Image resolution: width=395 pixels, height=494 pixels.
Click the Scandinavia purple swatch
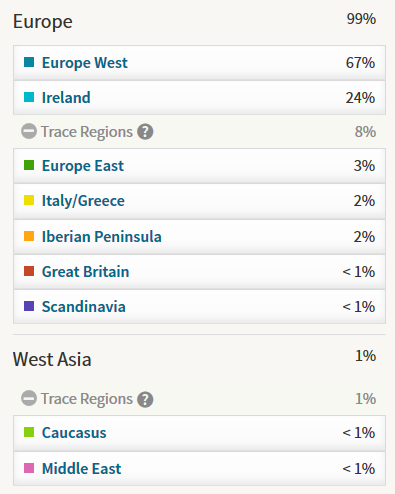pyautogui.click(x=29, y=306)
